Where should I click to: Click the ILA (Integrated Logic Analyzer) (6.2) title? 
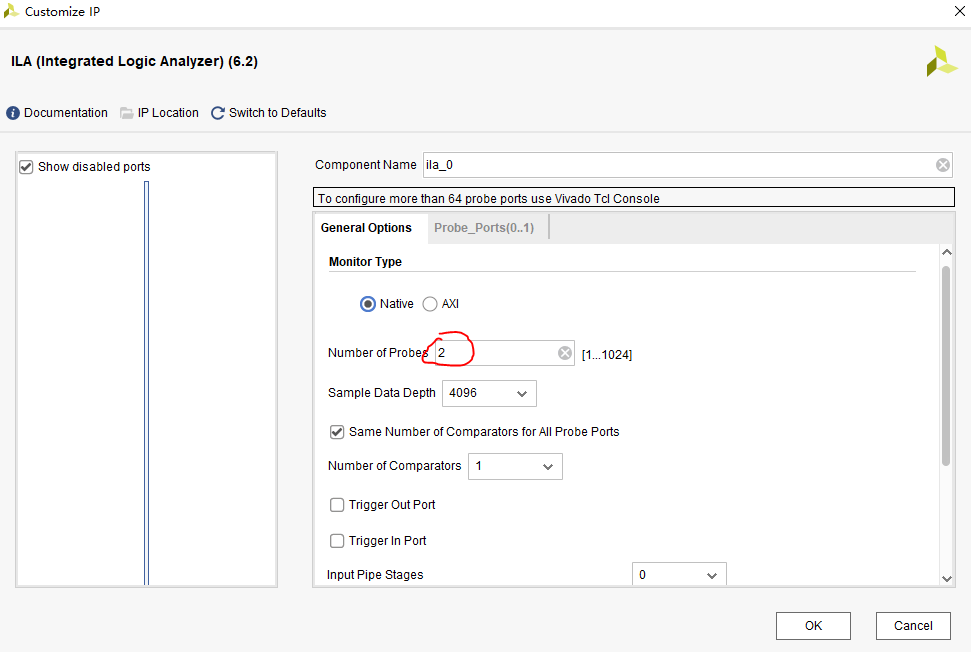pyautogui.click(x=134, y=61)
